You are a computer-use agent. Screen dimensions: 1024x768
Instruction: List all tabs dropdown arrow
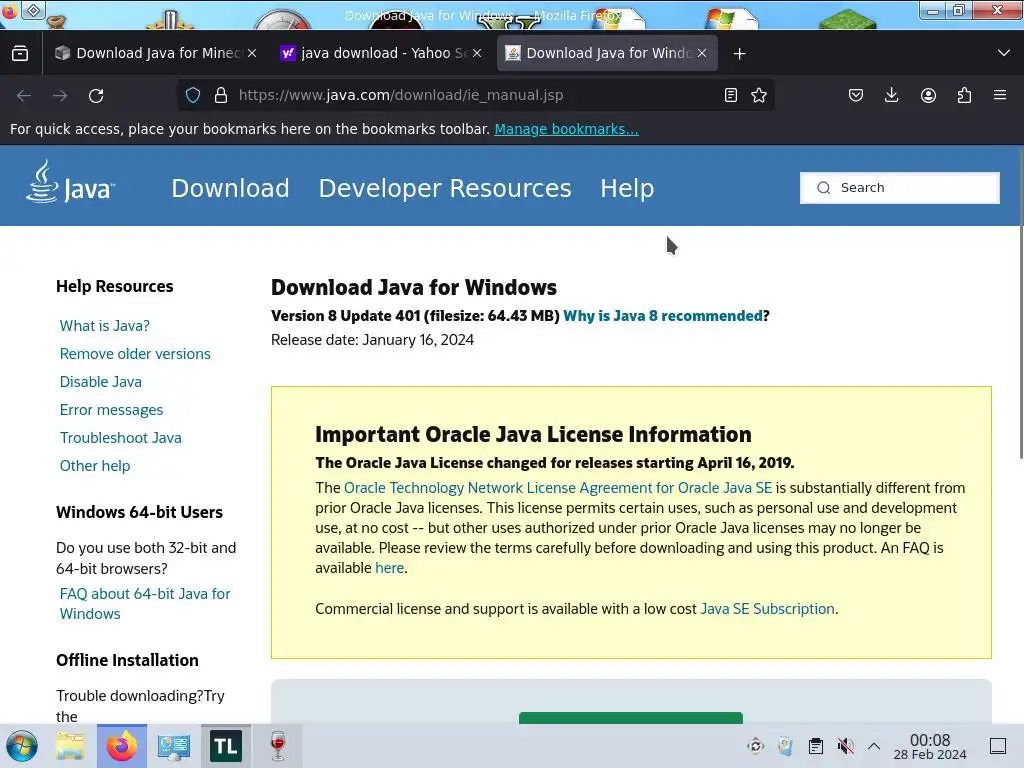pyautogui.click(x=1004, y=53)
